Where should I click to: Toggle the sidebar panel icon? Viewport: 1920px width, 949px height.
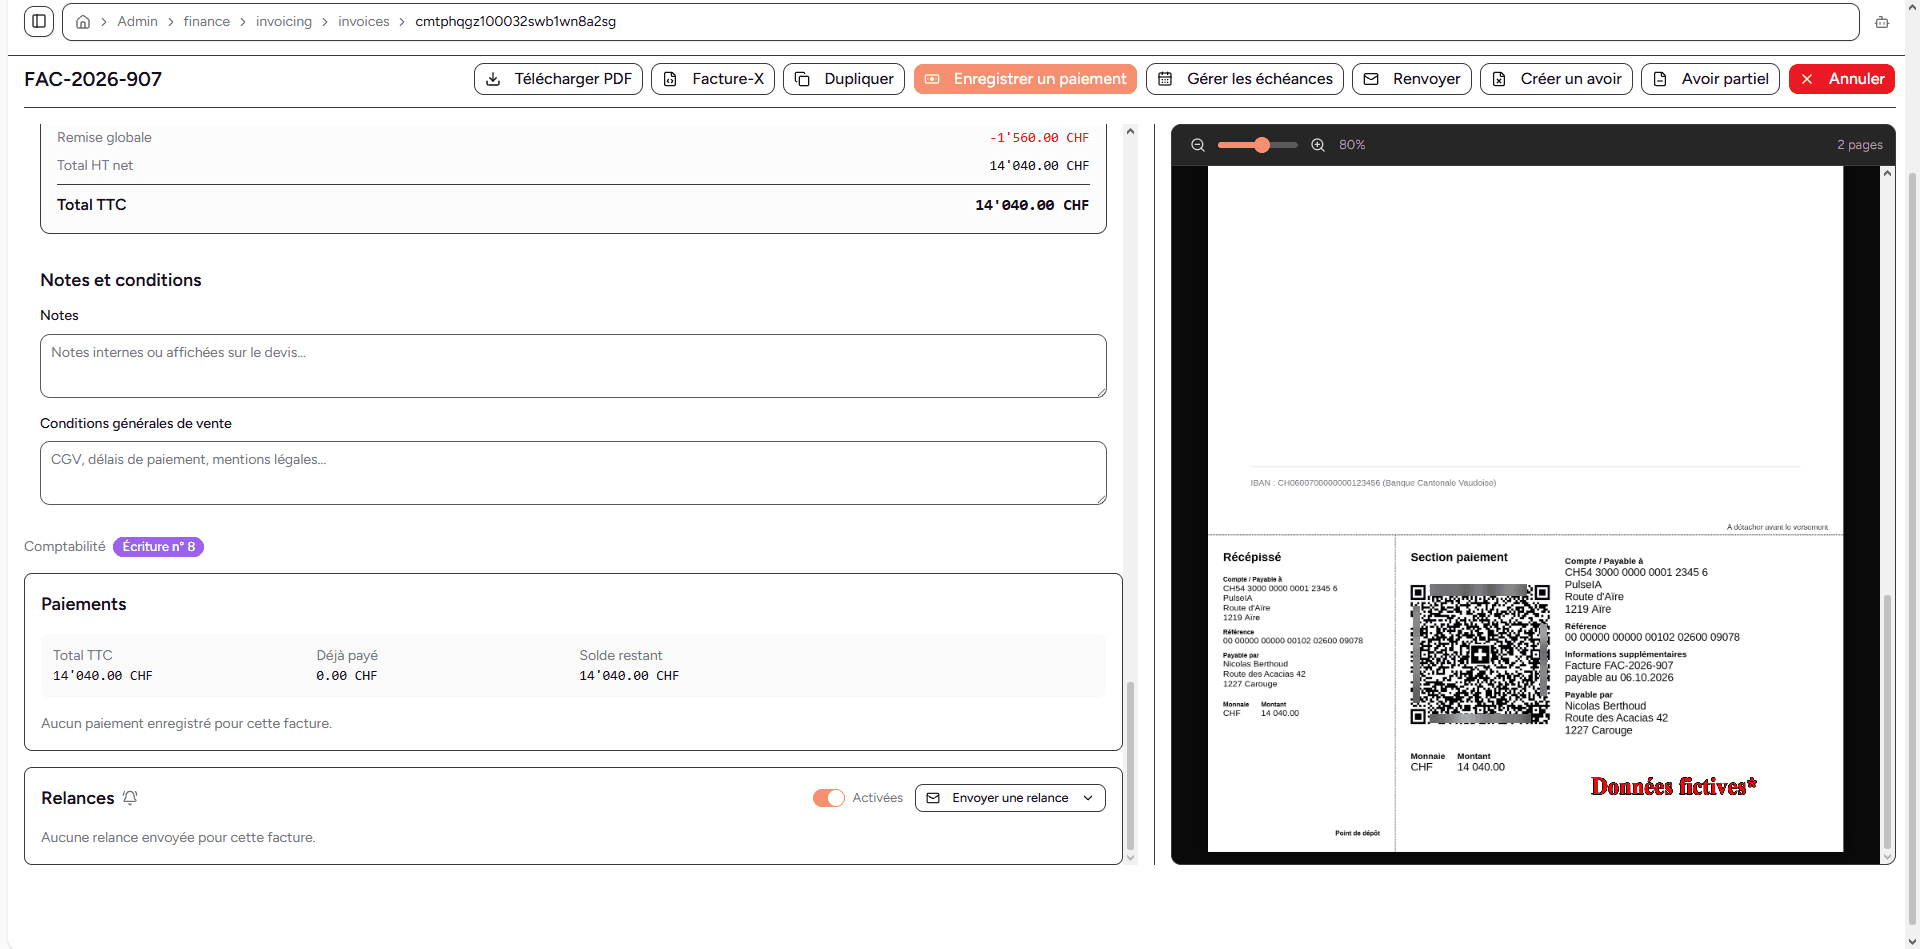(x=39, y=21)
